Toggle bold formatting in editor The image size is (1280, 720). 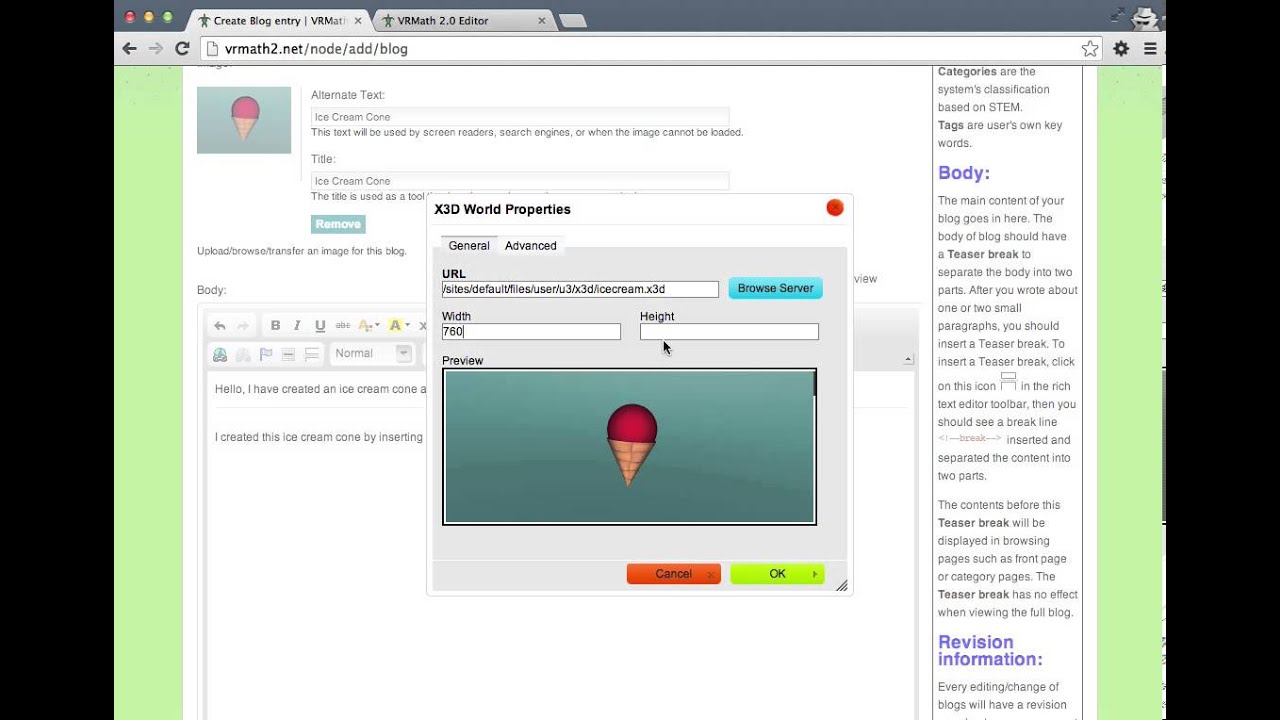275,326
